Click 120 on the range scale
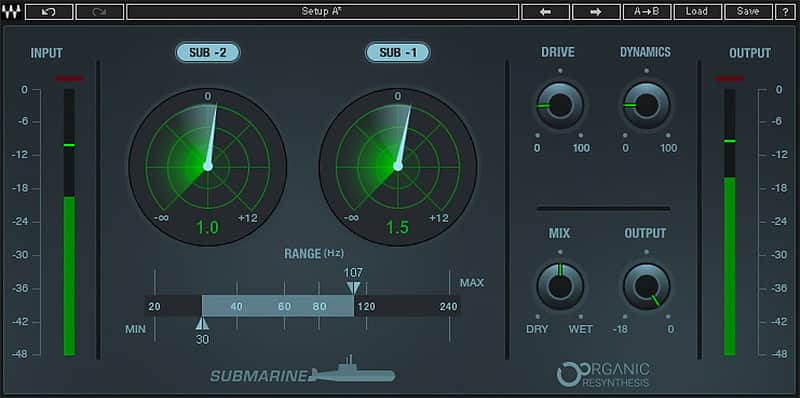This screenshot has width=800, height=398. (366, 307)
